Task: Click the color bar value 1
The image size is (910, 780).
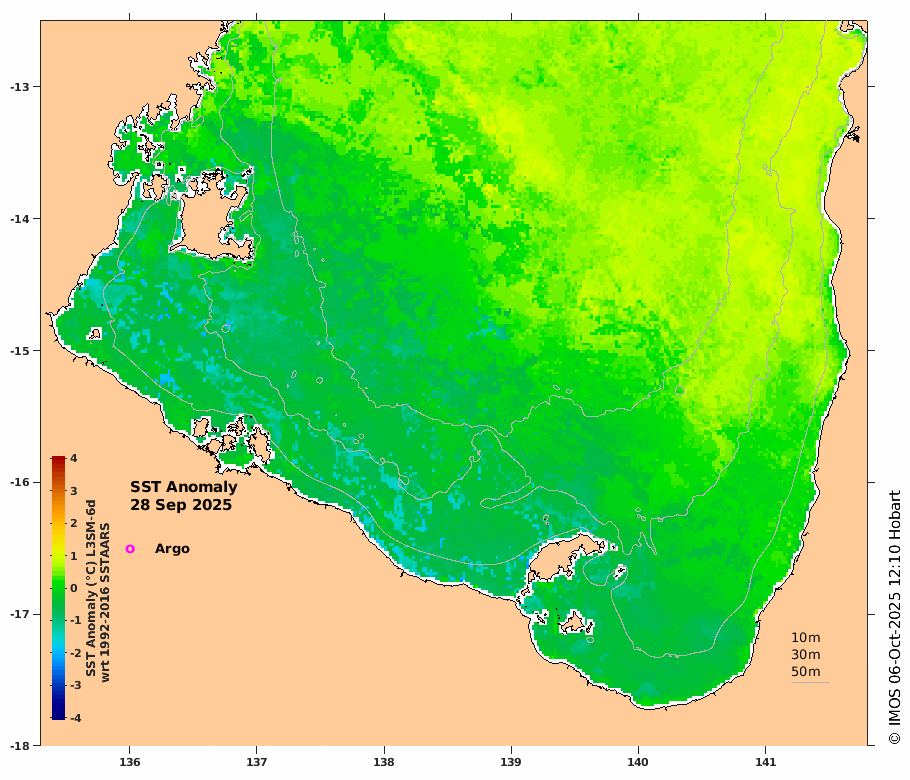Action: pyautogui.click(x=74, y=556)
